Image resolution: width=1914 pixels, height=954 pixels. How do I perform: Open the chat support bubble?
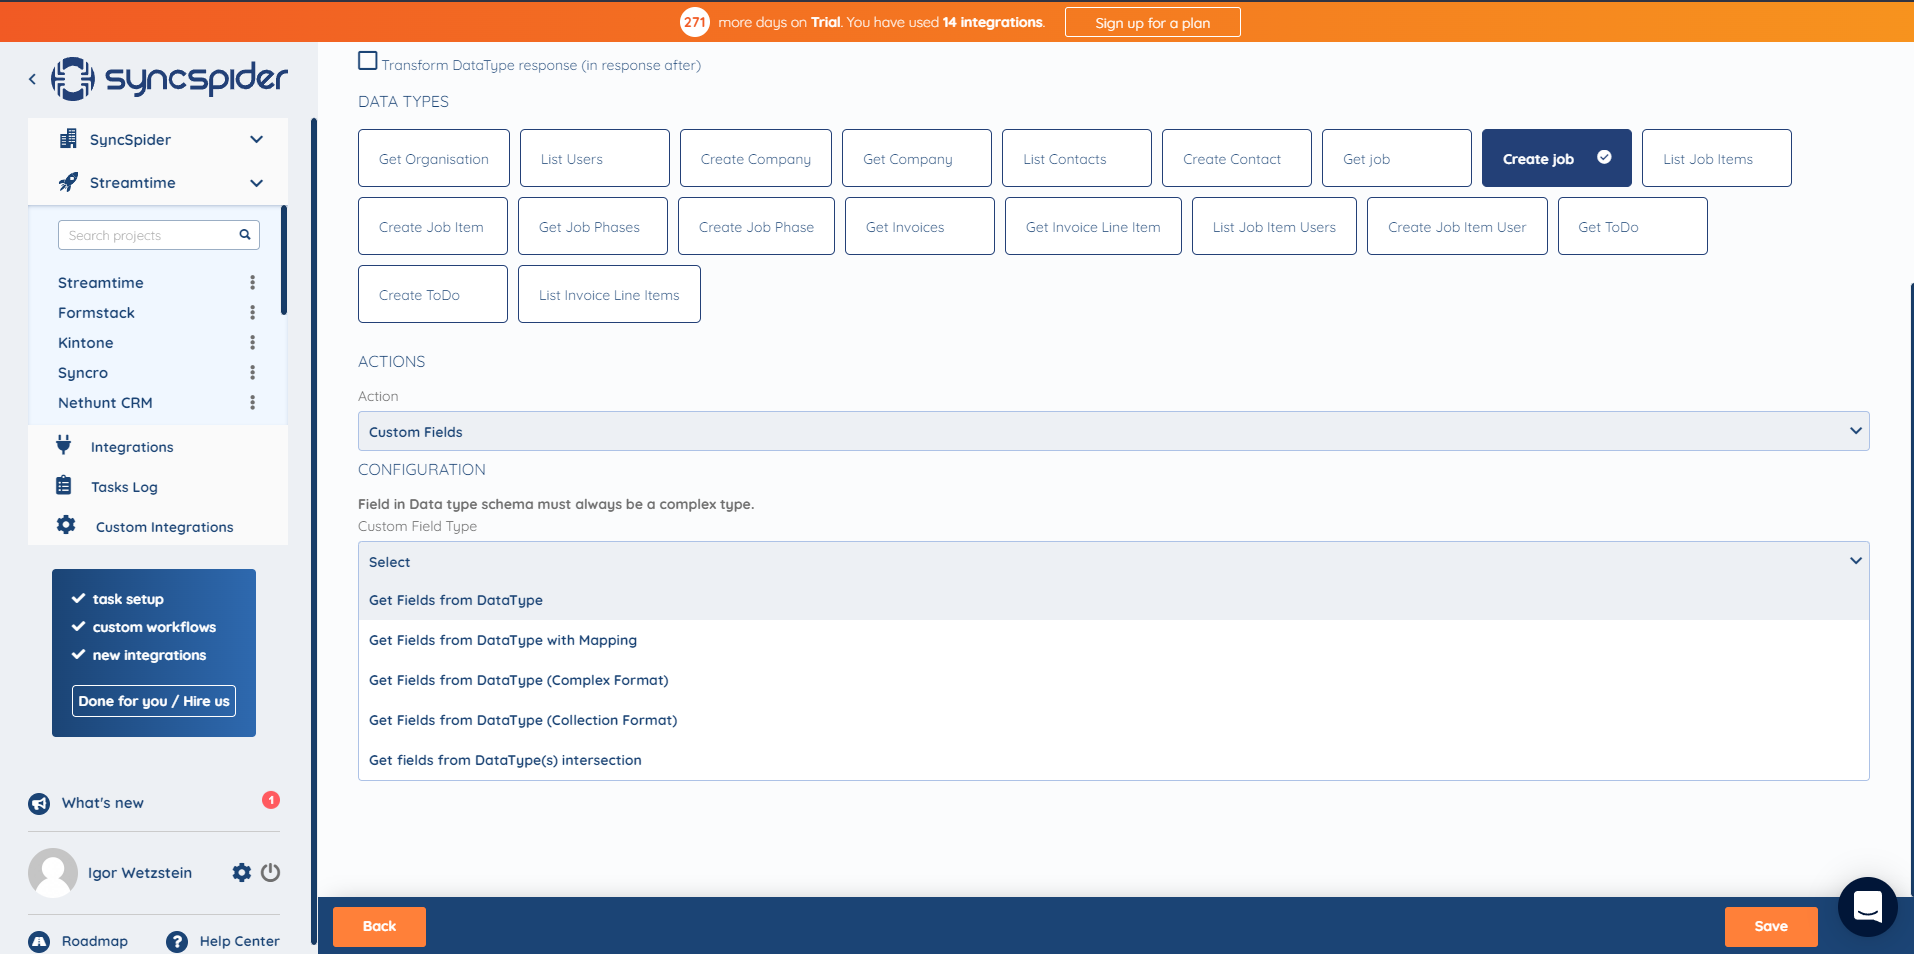click(1867, 907)
